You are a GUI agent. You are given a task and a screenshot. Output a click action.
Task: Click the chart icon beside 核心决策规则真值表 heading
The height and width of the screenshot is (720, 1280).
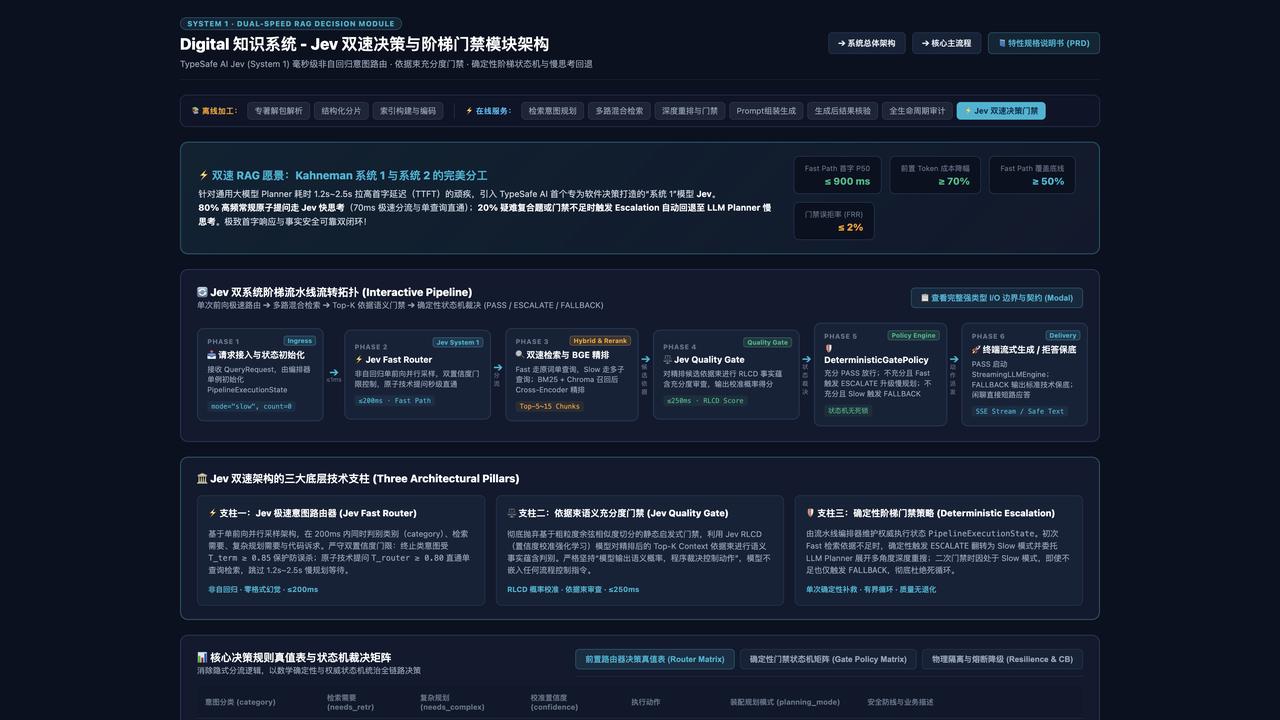(202, 658)
